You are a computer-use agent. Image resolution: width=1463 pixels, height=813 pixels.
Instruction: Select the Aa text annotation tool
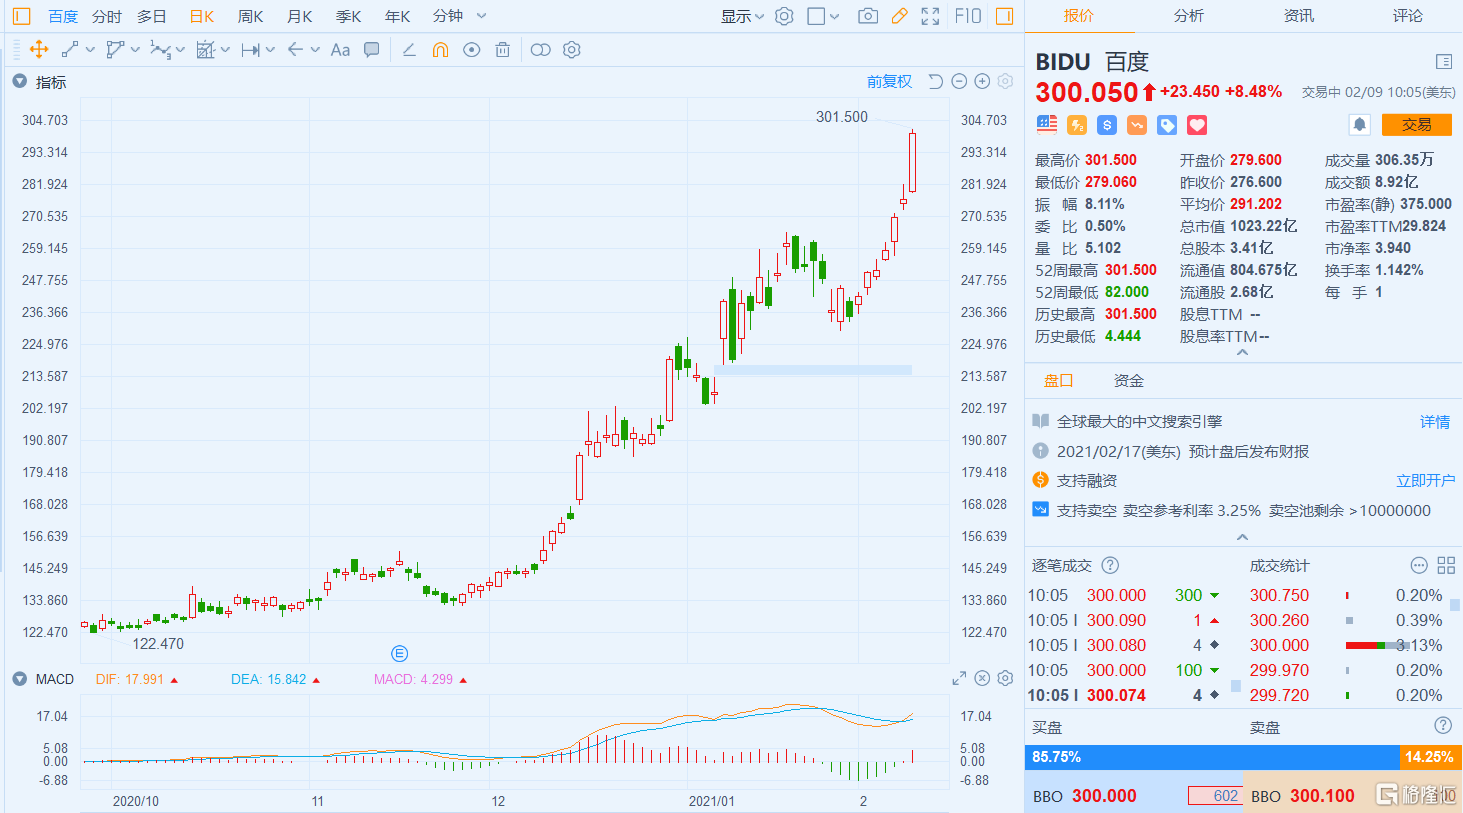(340, 49)
